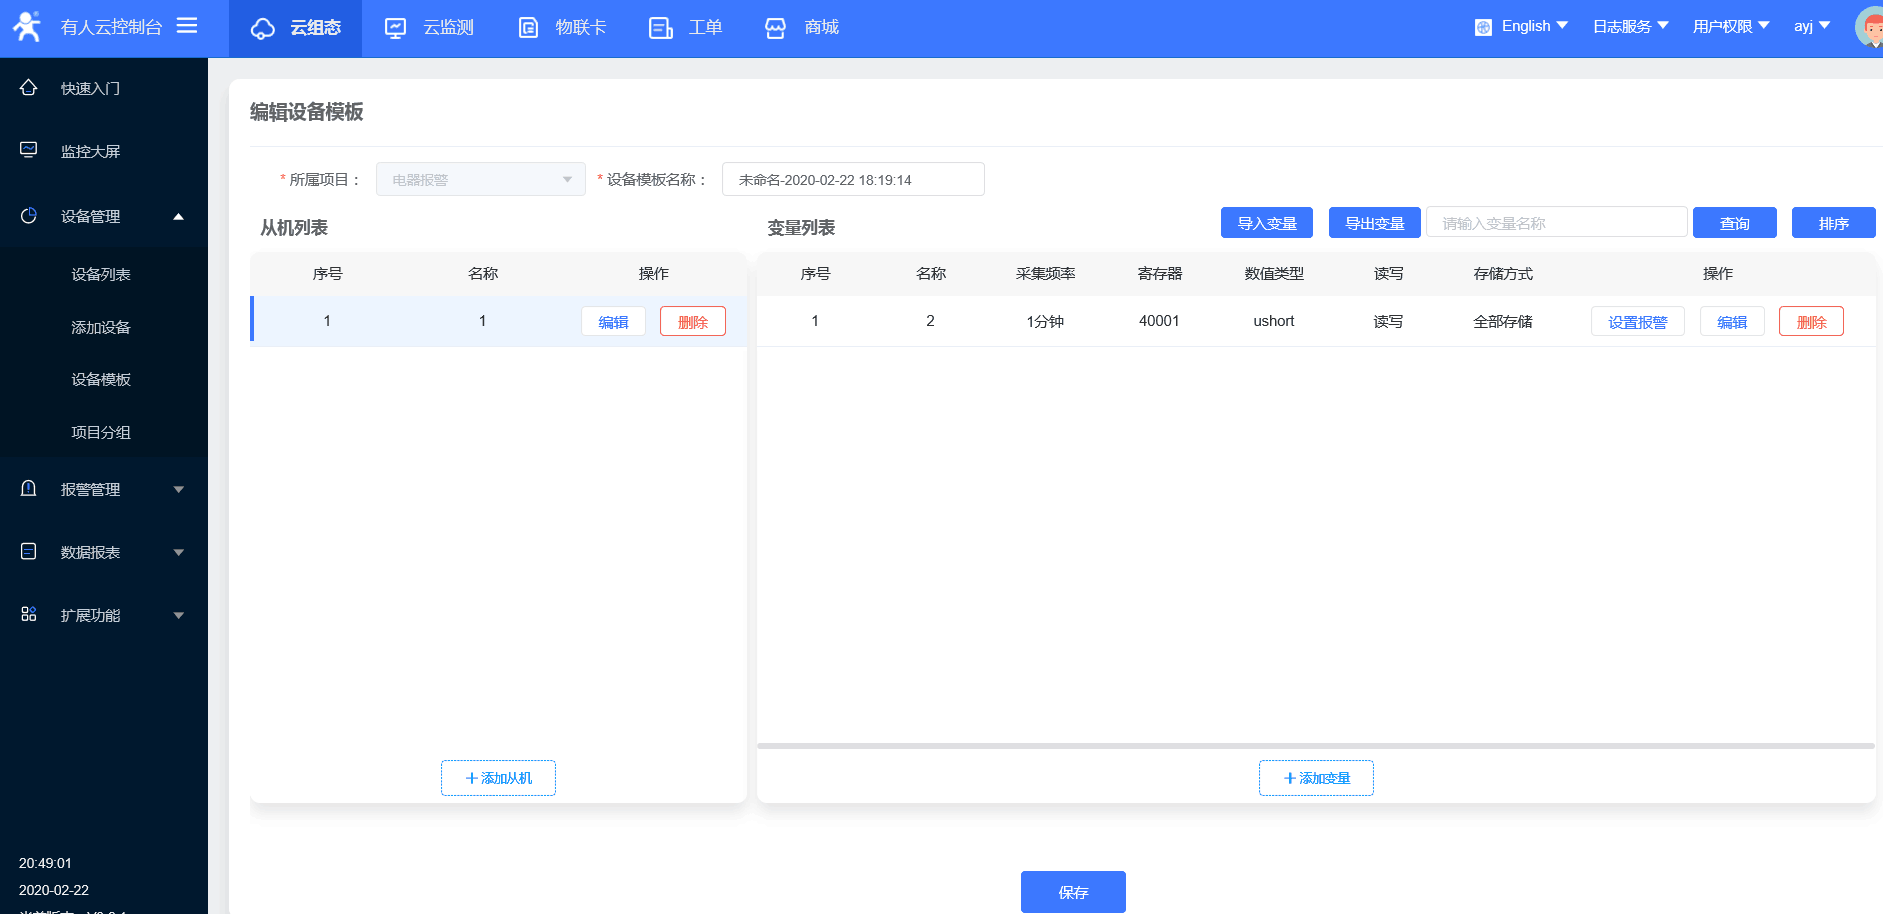This screenshot has width=1883, height=914.
Task: Open the 物联卡 tab
Action: 562,28
